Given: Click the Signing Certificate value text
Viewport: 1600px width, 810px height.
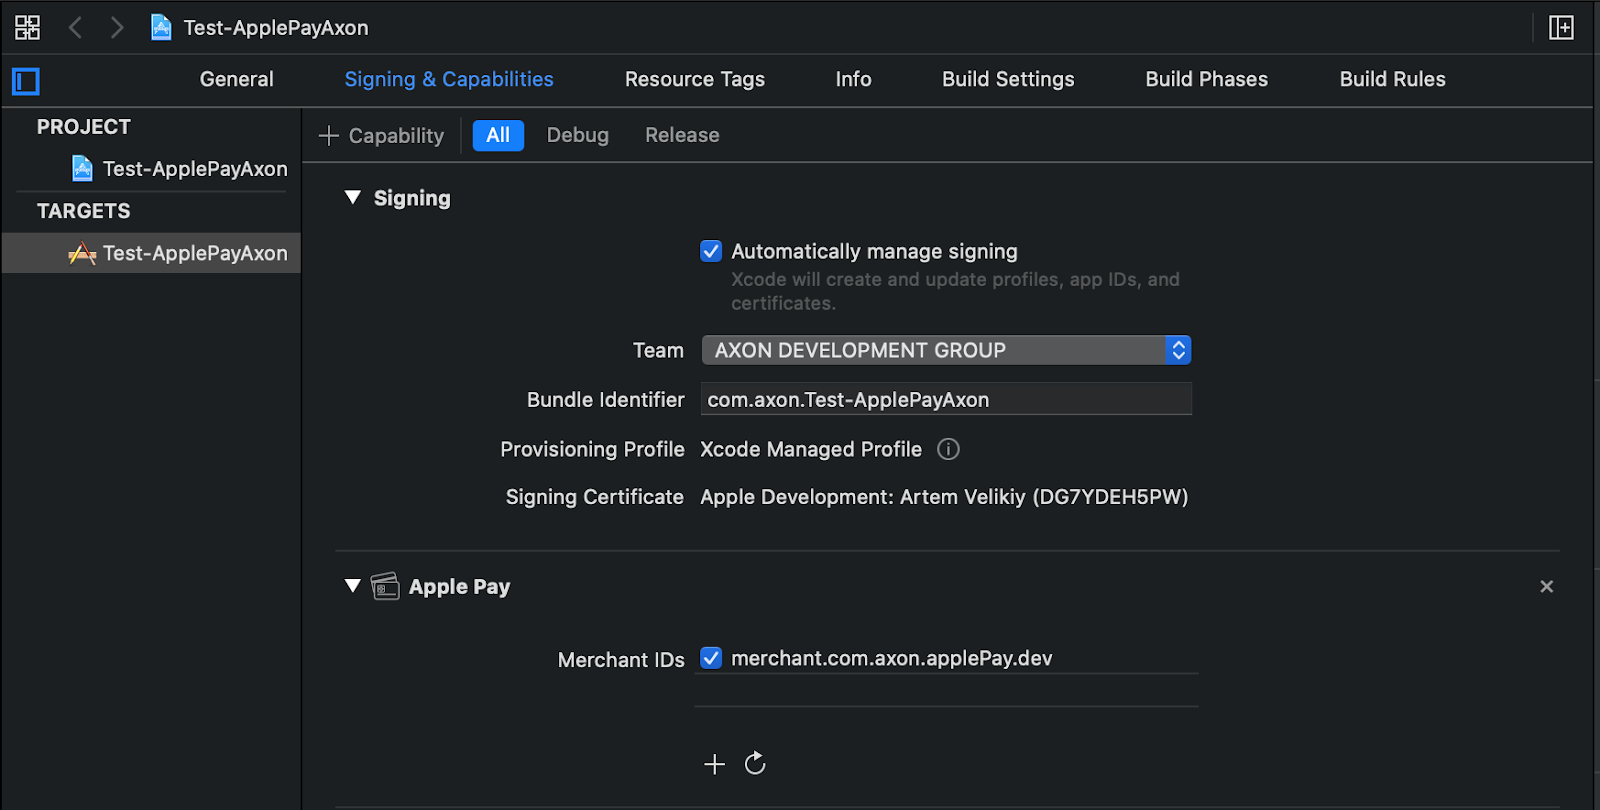Looking at the screenshot, I should (x=944, y=497).
